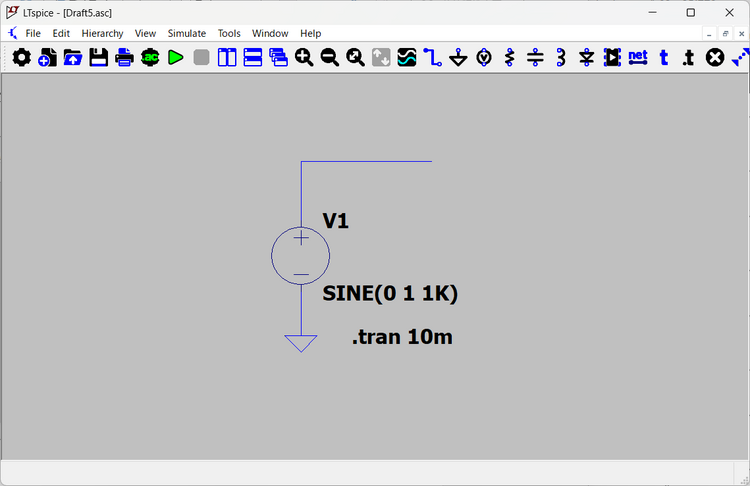Click the V1 voltage source symbol
Viewport: 750px width, 486px height.
(x=301, y=255)
